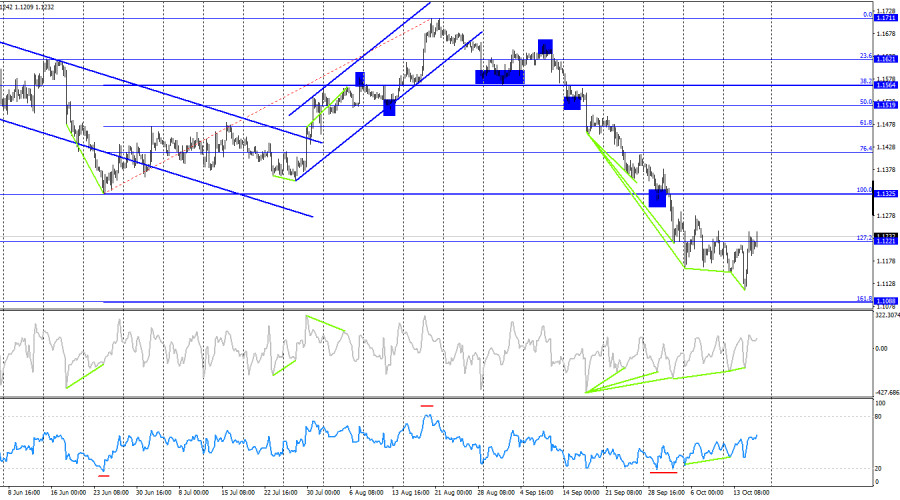Click the 13 Aug 16:00 date label
Viewport: 900px width, 500px height.
tap(410, 493)
